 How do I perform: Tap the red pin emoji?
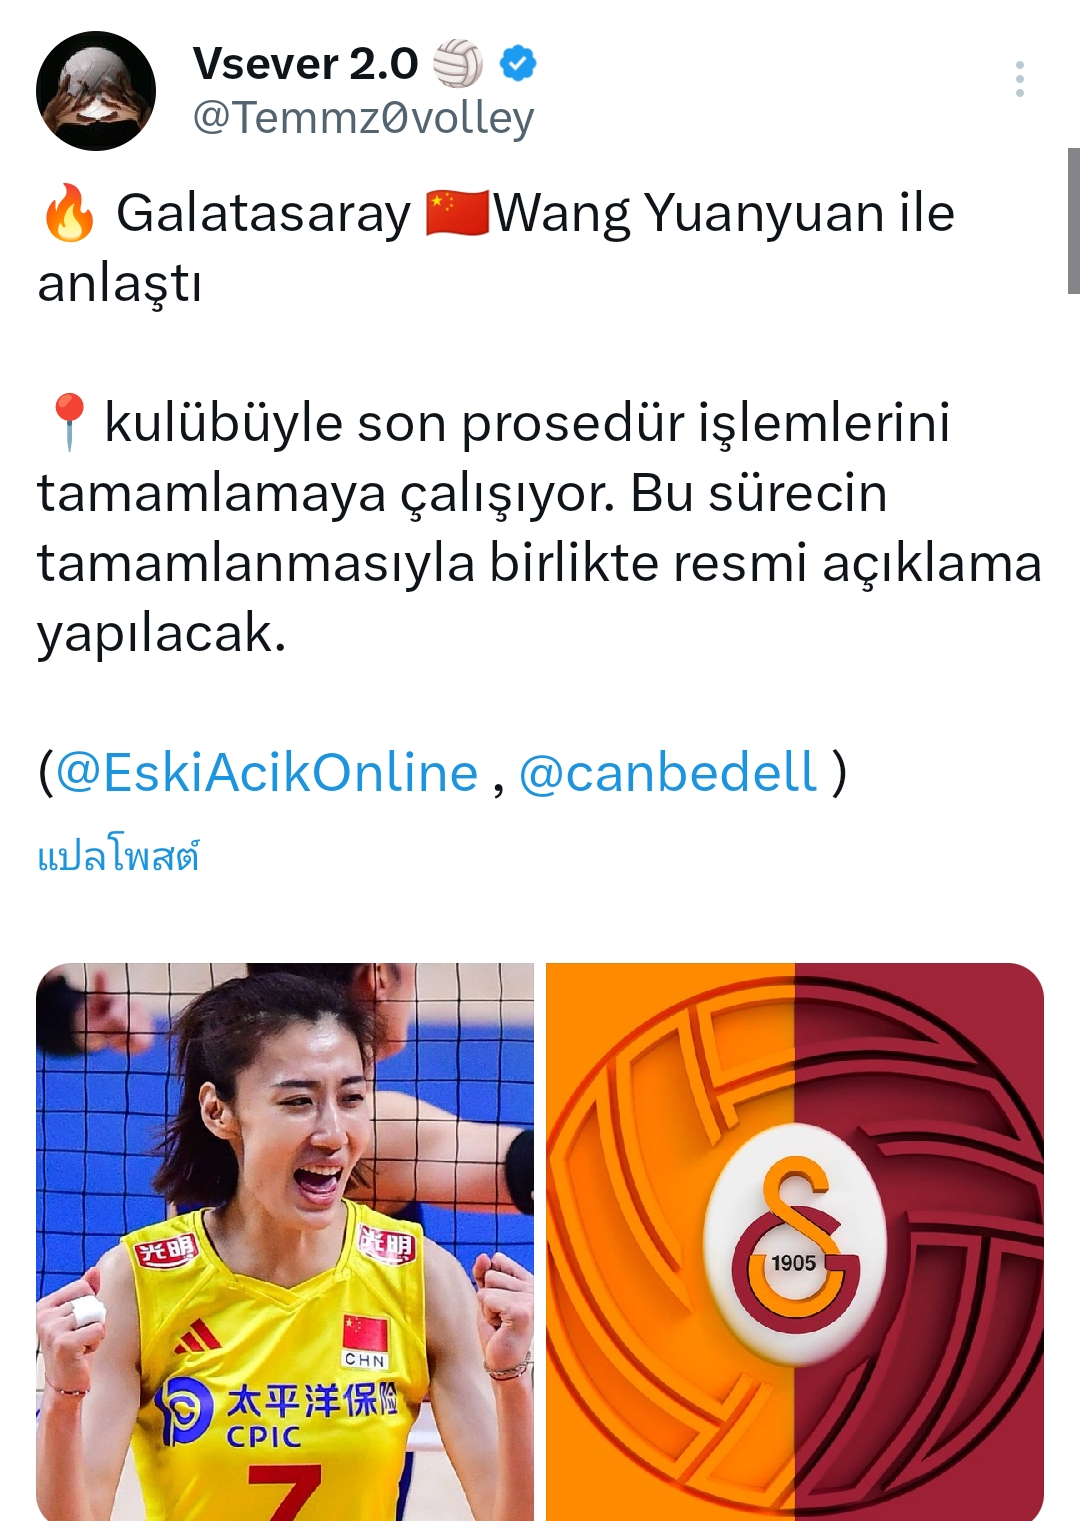coord(68,422)
